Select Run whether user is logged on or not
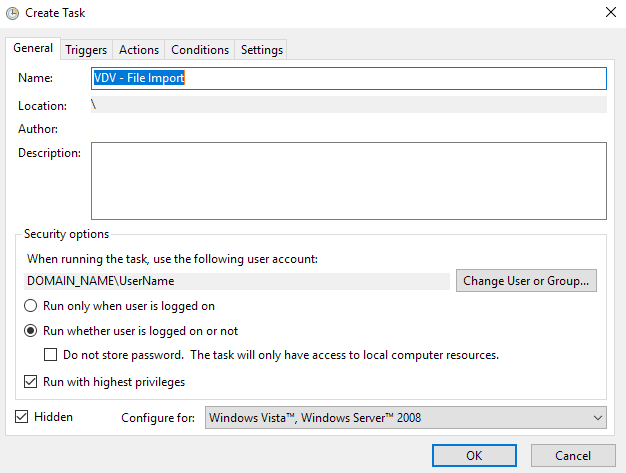The height and width of the screenshot is (473, 626). [x=32, y=331]
